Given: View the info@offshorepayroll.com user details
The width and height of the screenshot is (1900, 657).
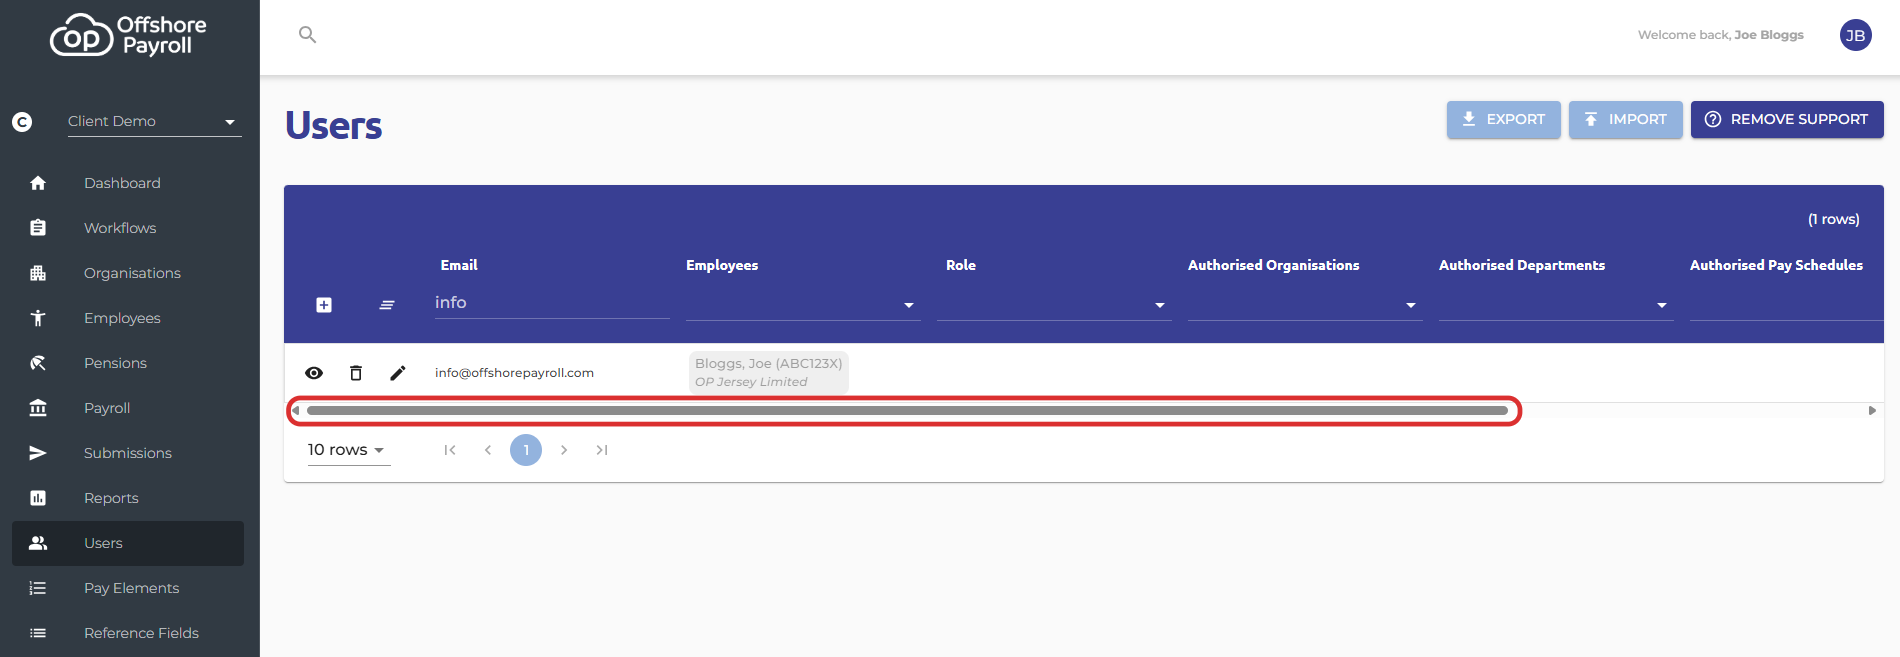Looking at the screenshot, I should [x=314, y=373].
